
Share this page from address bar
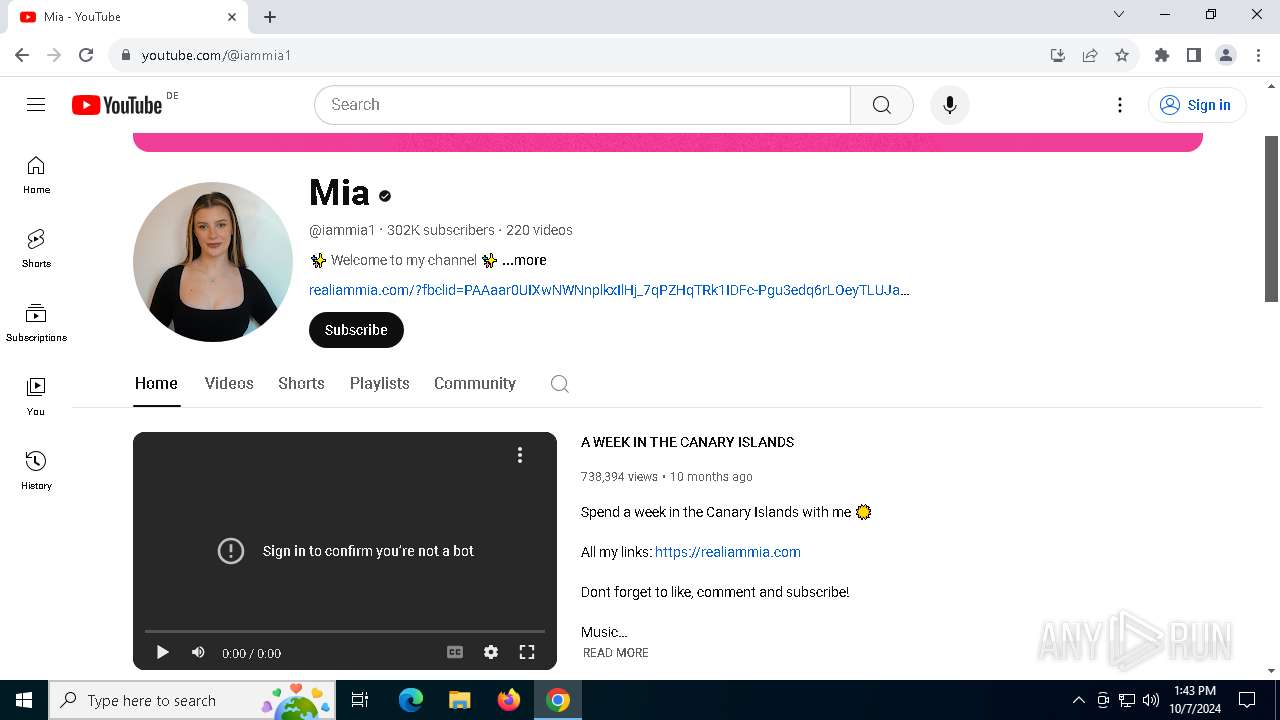1090,55
